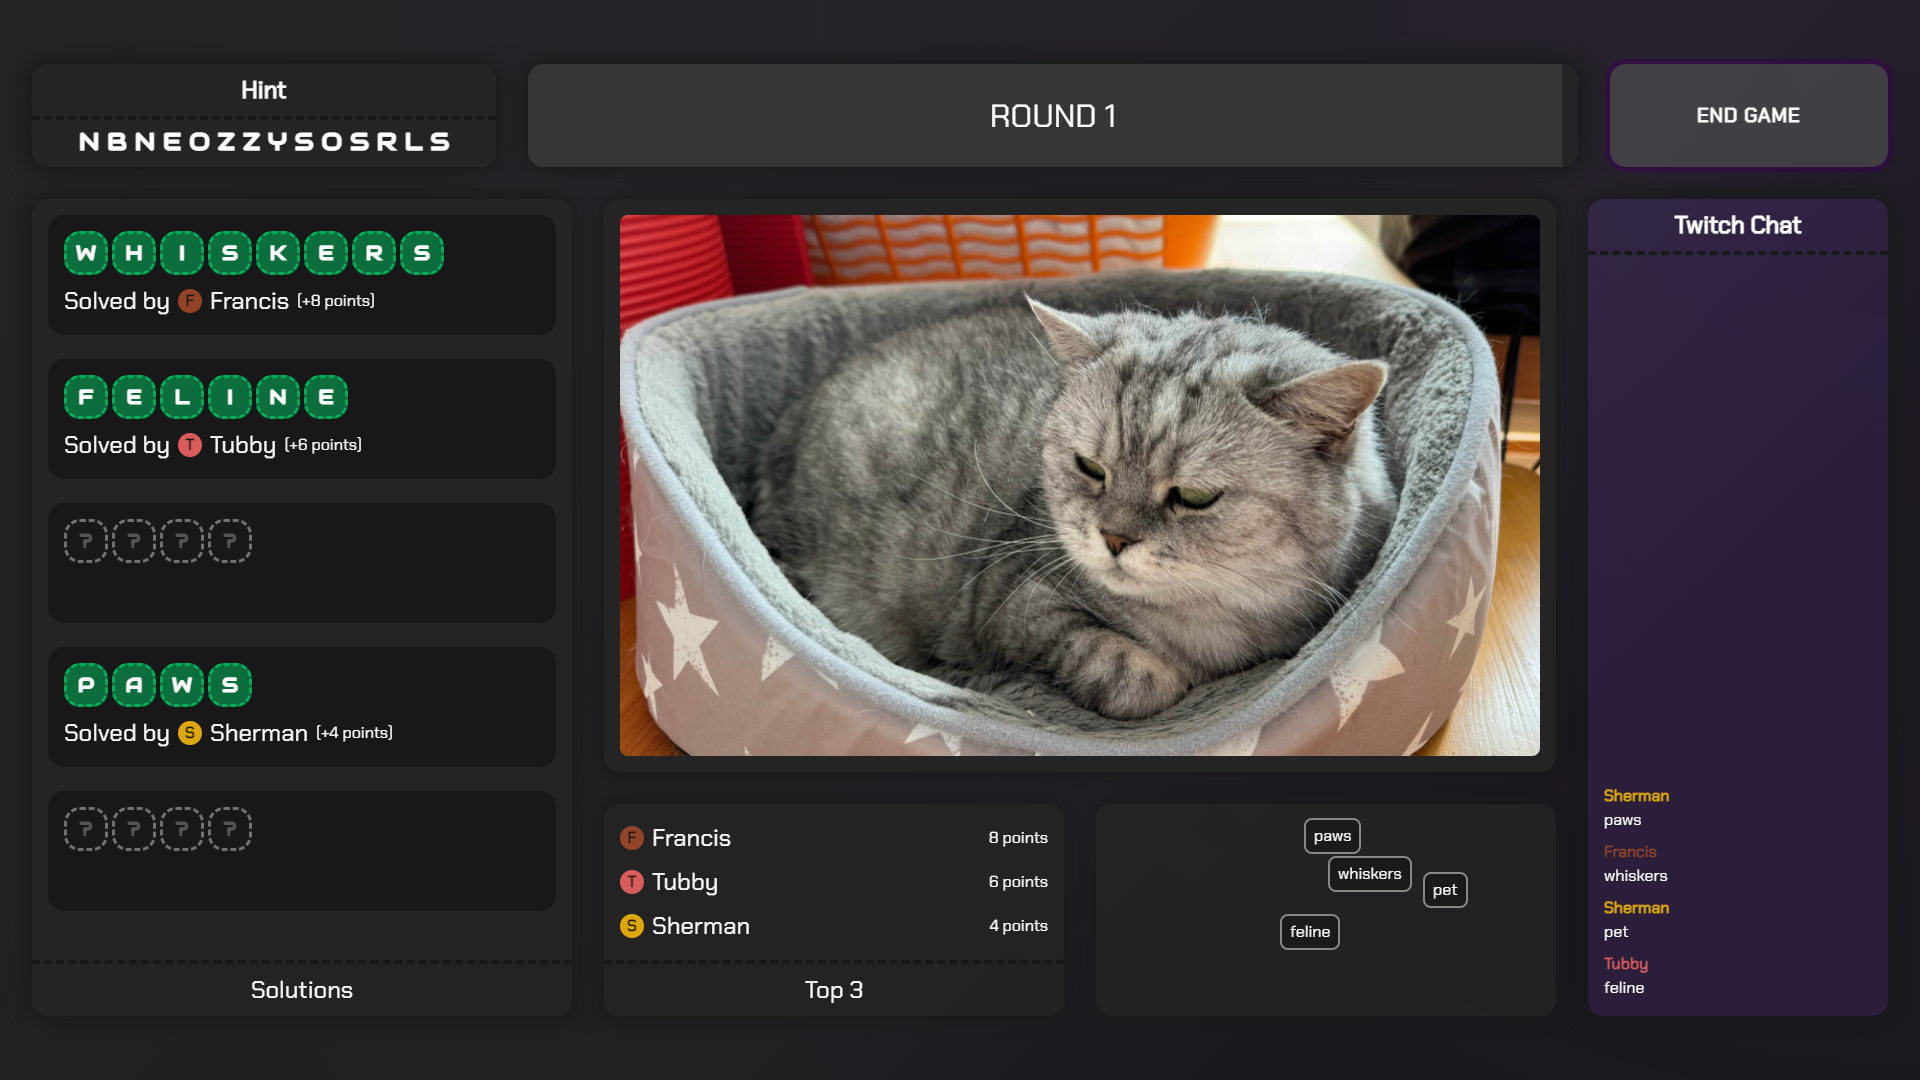
Task: Select the Solutions panel label
Action: [x=301, y=990]
